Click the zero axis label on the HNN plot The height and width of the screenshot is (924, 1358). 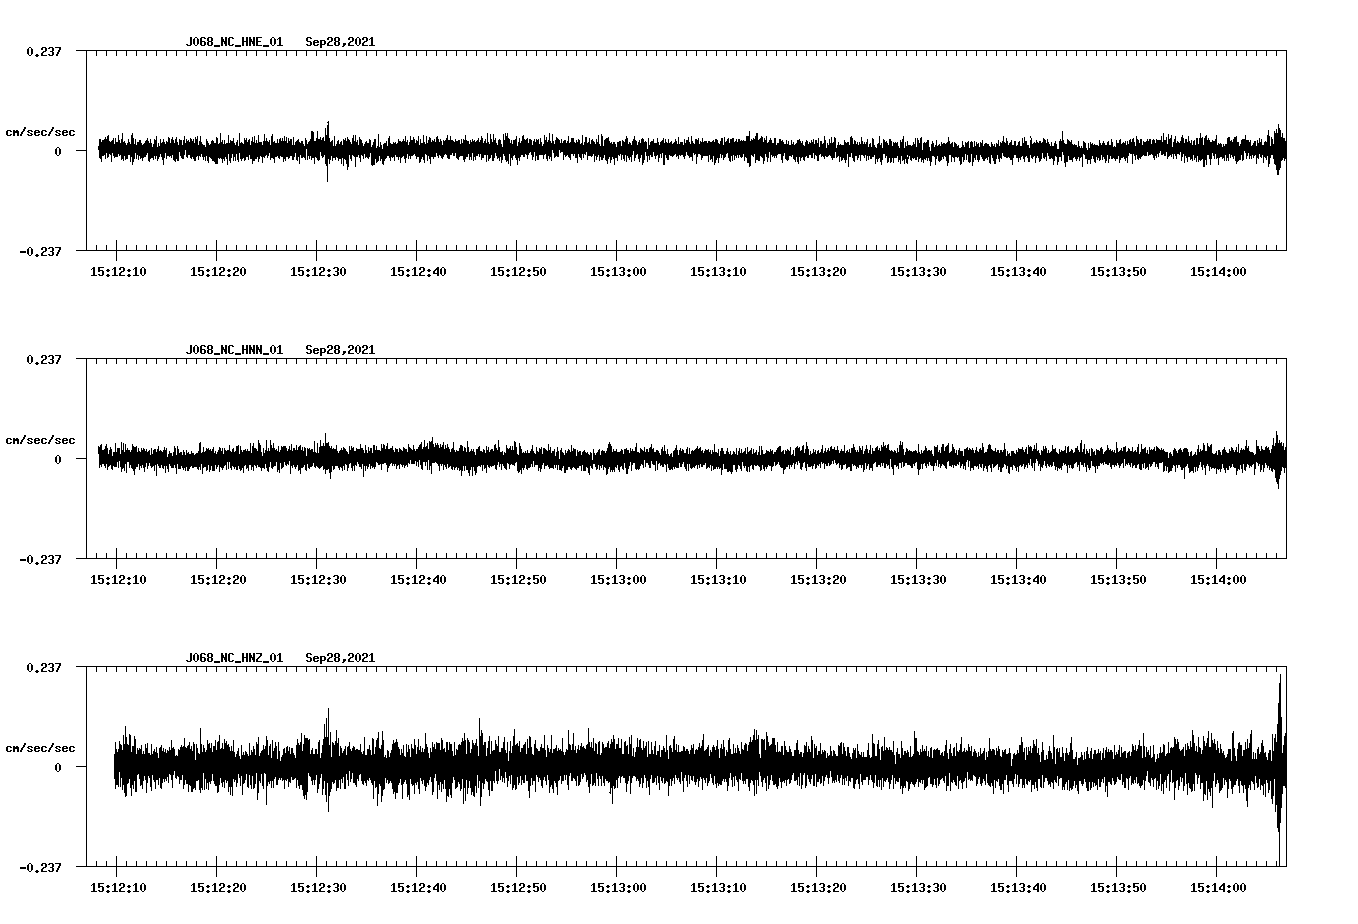click(58, 460)
